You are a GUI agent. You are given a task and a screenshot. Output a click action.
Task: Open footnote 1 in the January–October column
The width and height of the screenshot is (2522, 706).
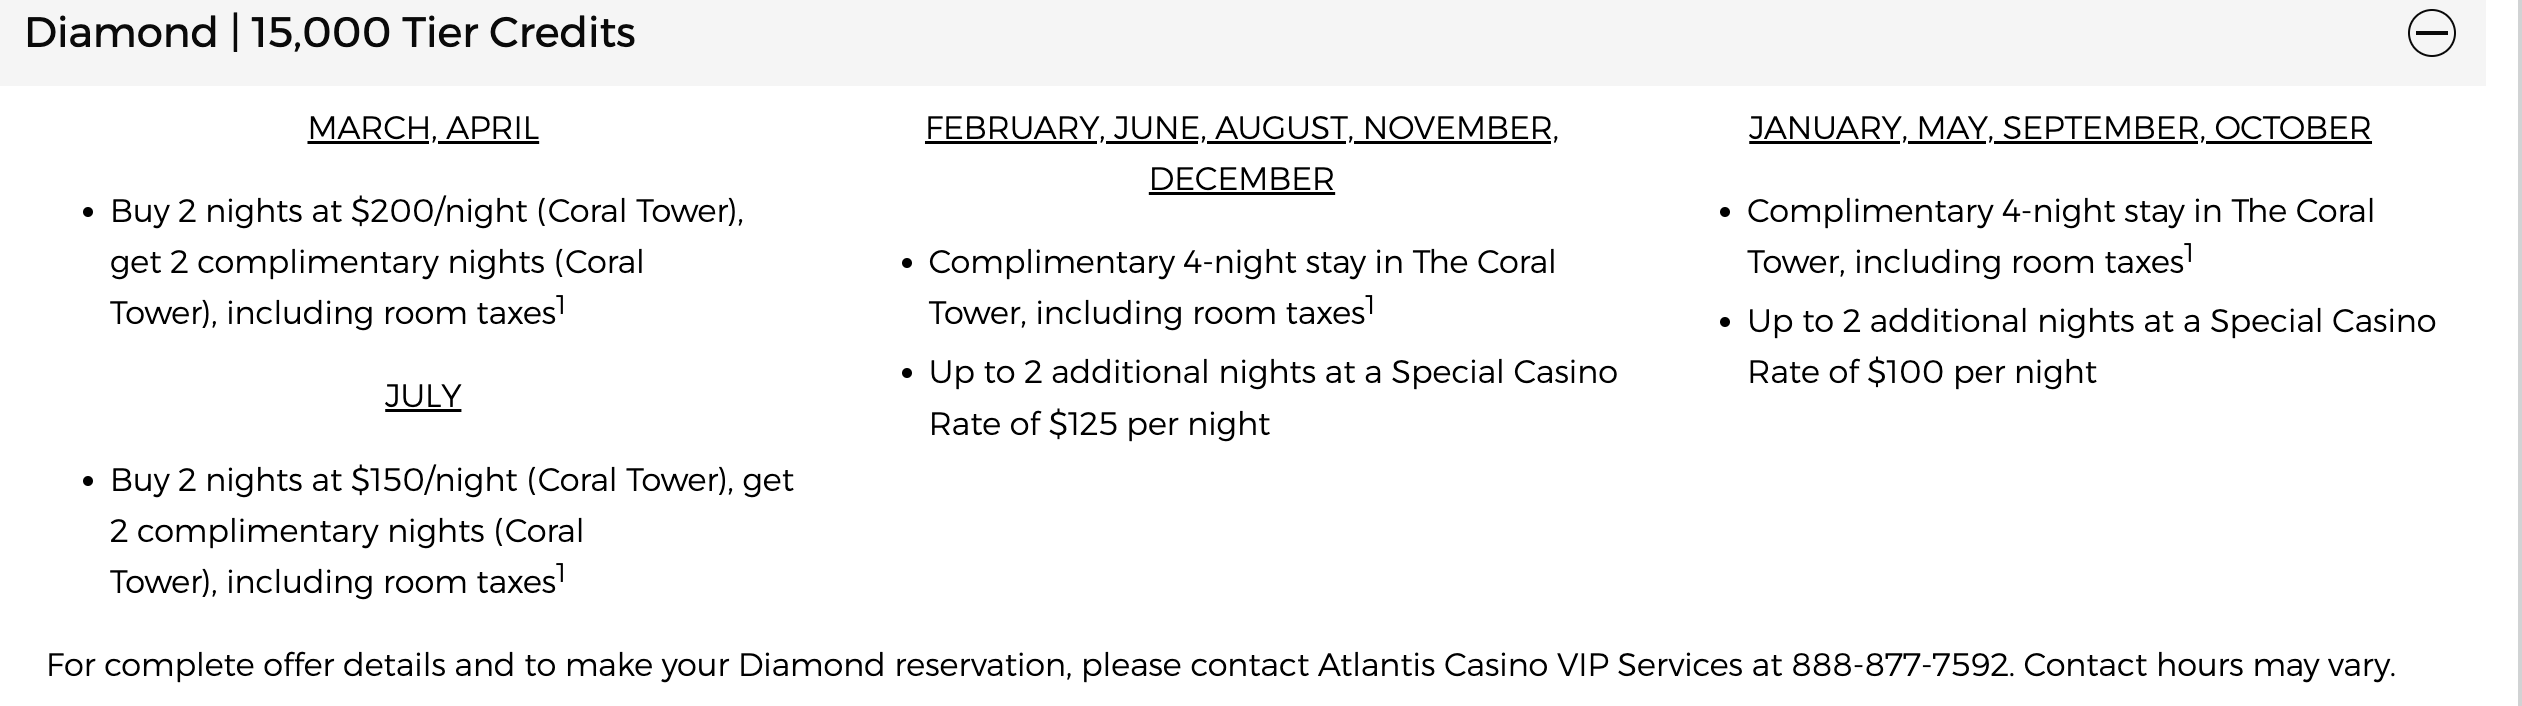2189,253
